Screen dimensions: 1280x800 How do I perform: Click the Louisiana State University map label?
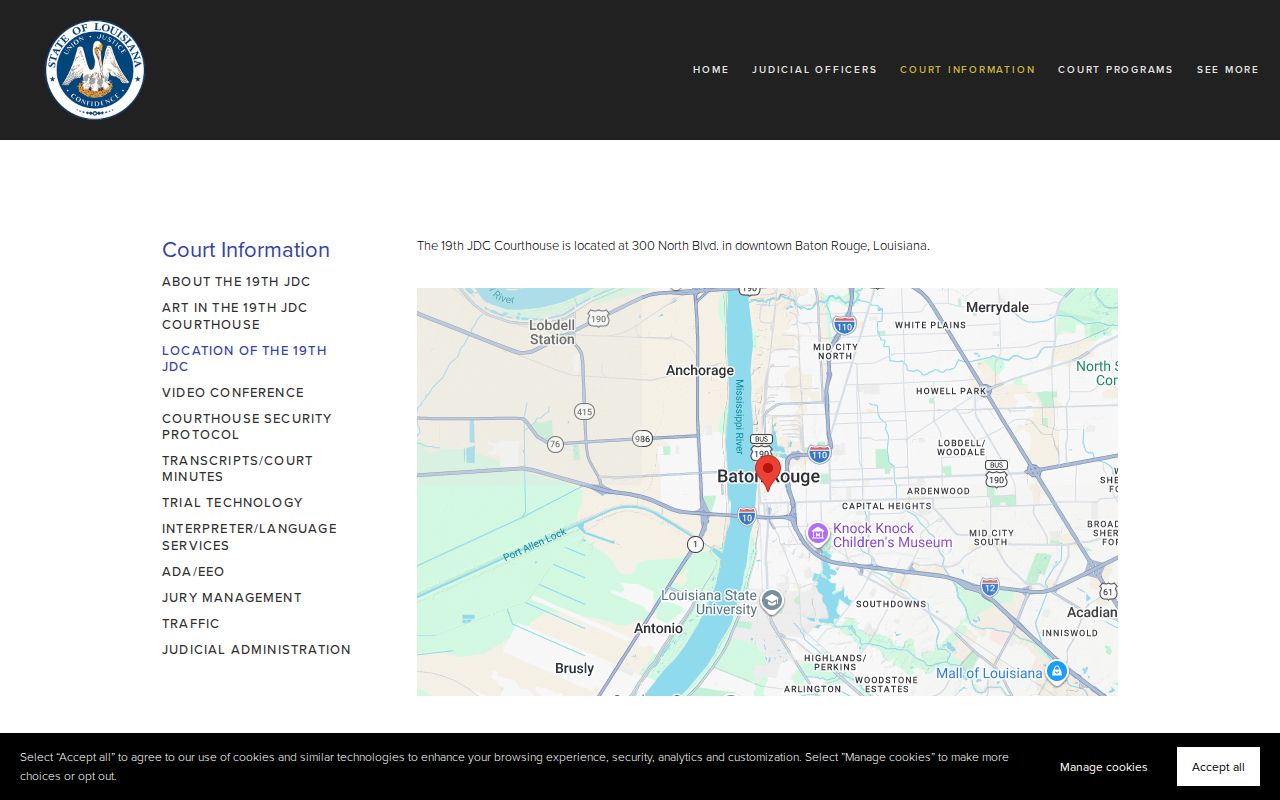click(x=709, y=602)
